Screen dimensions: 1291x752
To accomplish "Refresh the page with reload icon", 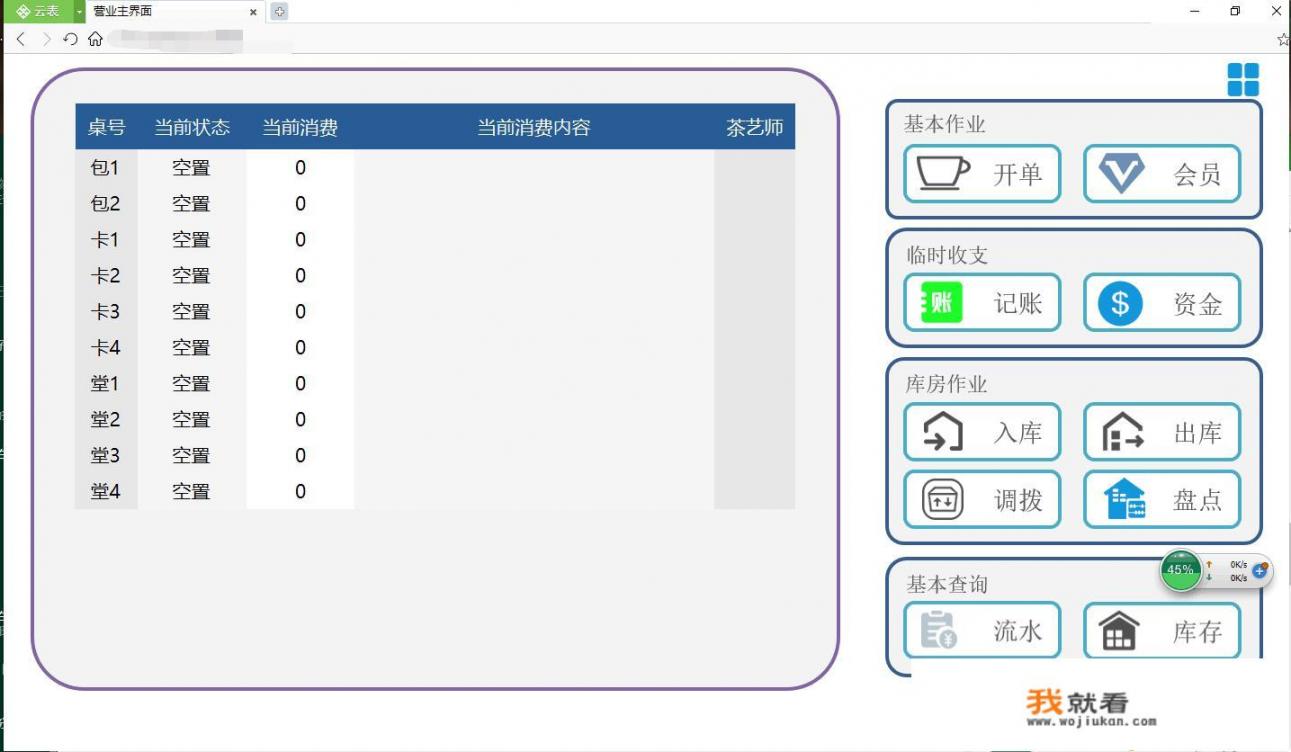I will 70,39.
